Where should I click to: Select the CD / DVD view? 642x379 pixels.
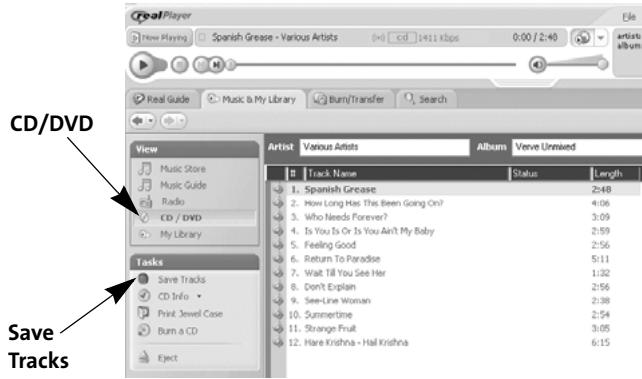click(x=195, y=218)
